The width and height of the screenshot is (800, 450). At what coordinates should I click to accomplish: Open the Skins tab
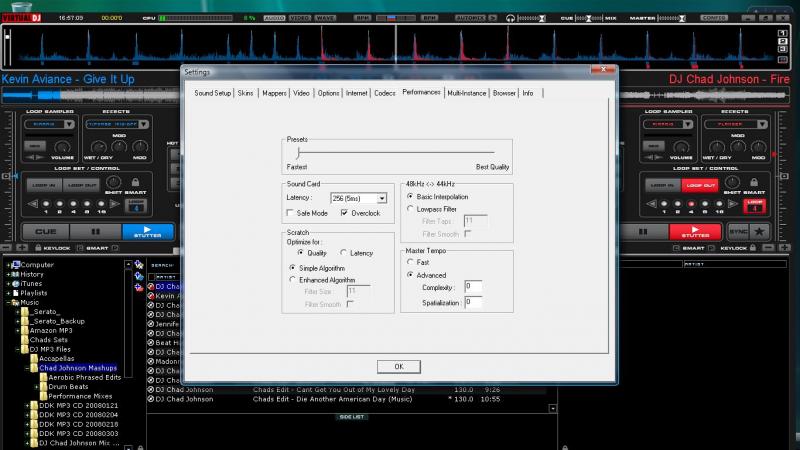pos(245,93)
